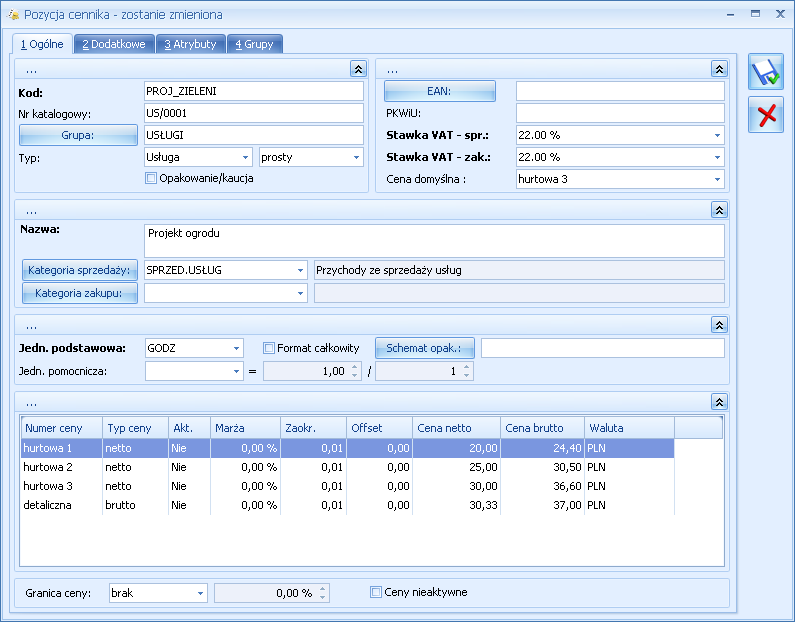Increase the unit divisor value 1
The image size is (795, 622).
click(x=467, y=367)
